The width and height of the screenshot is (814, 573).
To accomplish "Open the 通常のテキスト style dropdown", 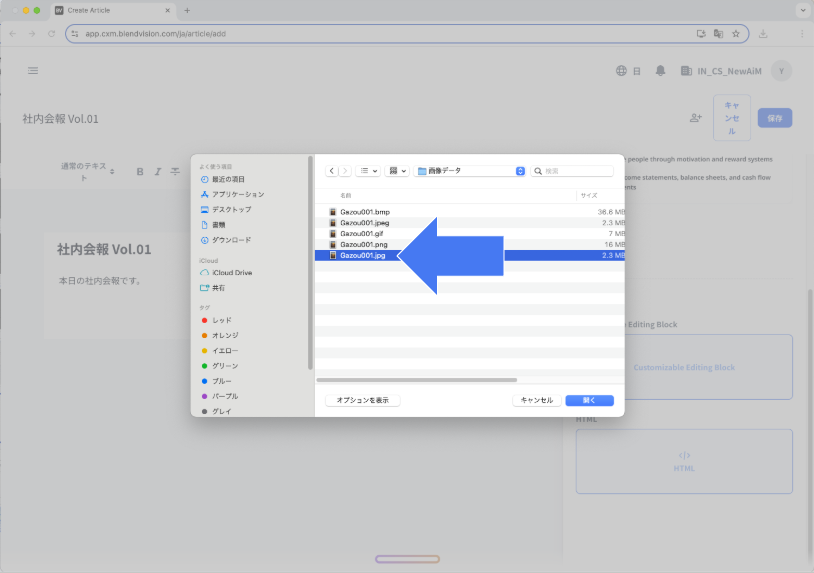I will click(x=87, y=172).
